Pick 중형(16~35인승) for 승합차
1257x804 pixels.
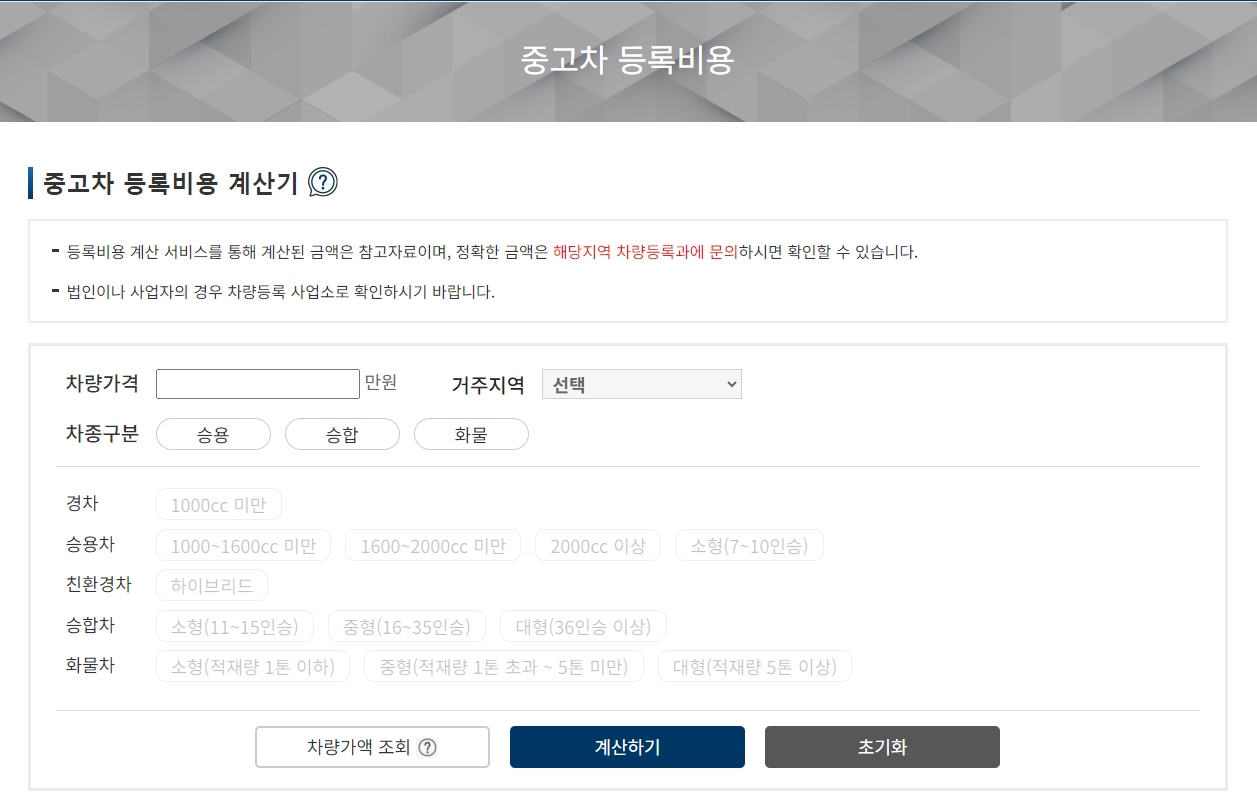407,625
